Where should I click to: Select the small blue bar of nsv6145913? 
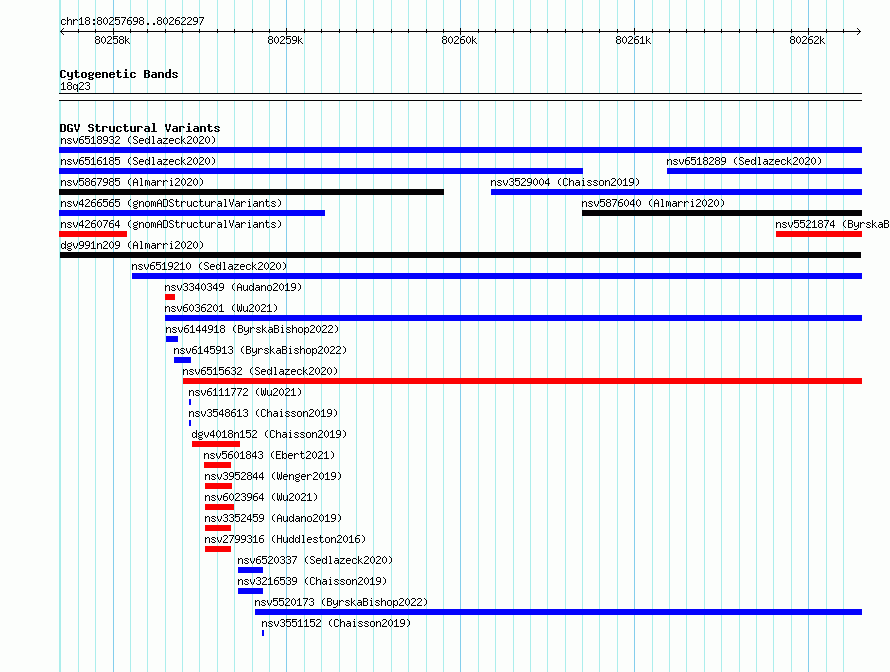pos(182,360)
